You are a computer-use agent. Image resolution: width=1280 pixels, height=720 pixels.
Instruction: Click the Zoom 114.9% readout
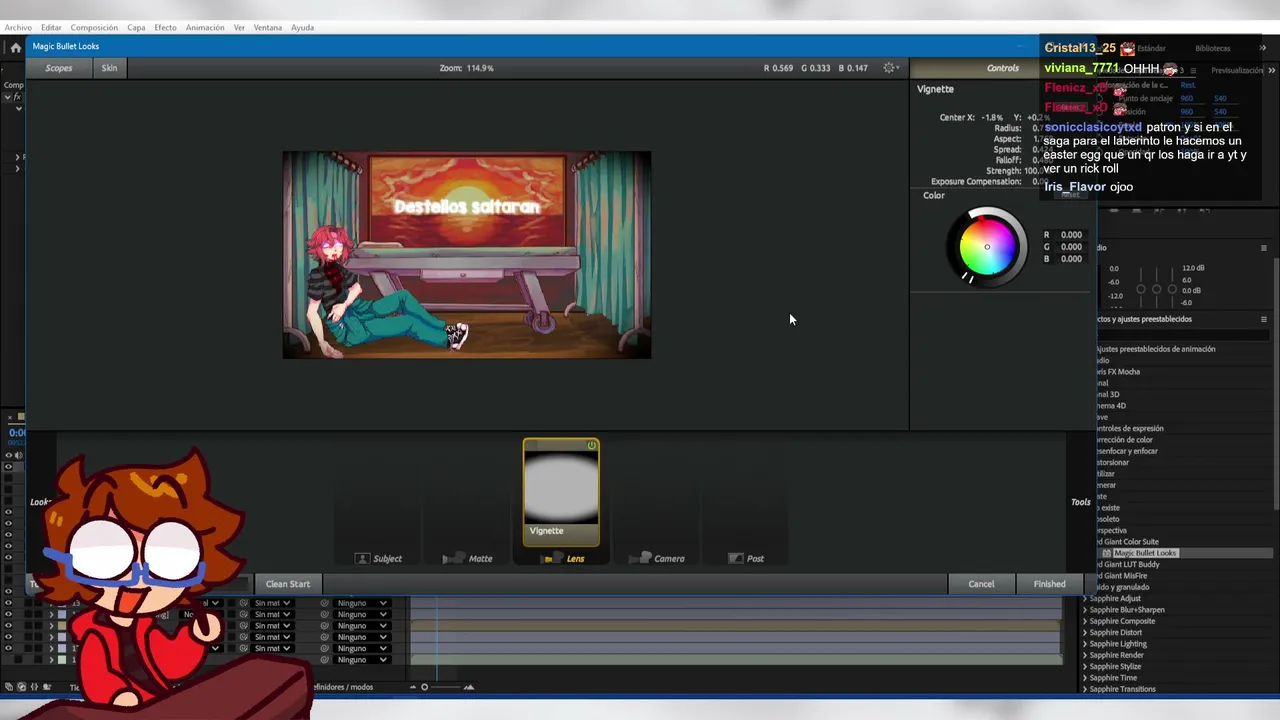coord(466,68)
